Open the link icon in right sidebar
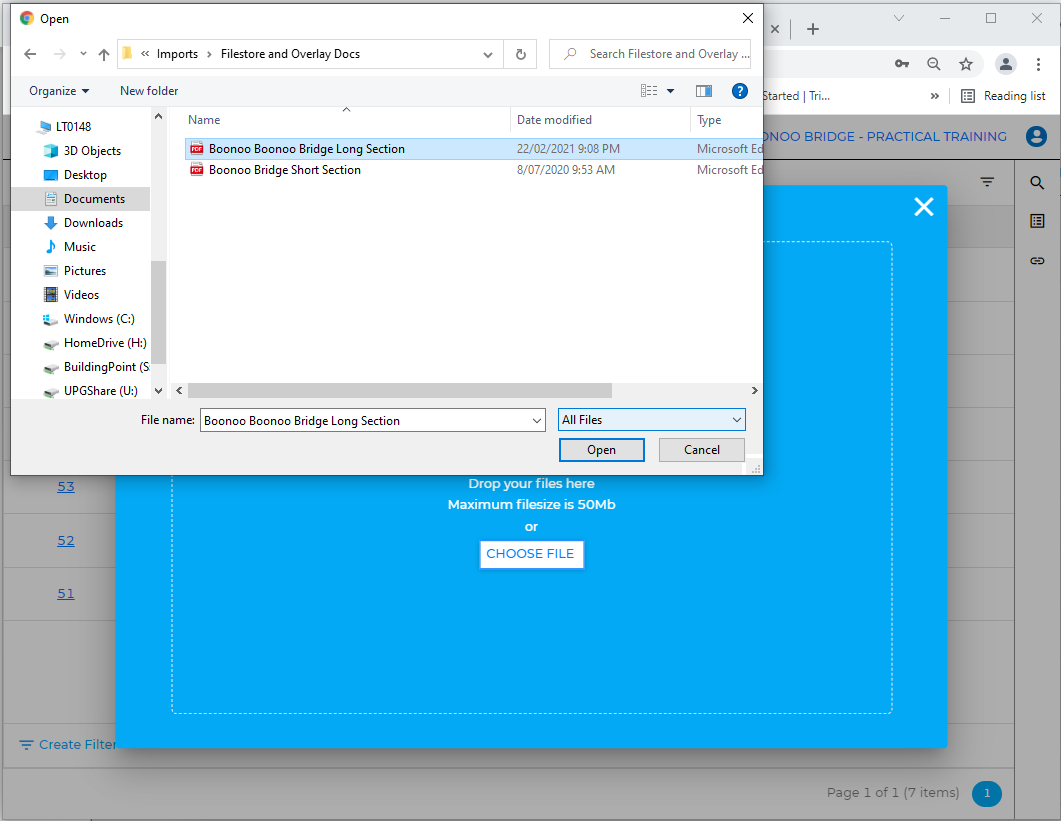Viewport: 1061px width, 821px height. (1037, 261)
